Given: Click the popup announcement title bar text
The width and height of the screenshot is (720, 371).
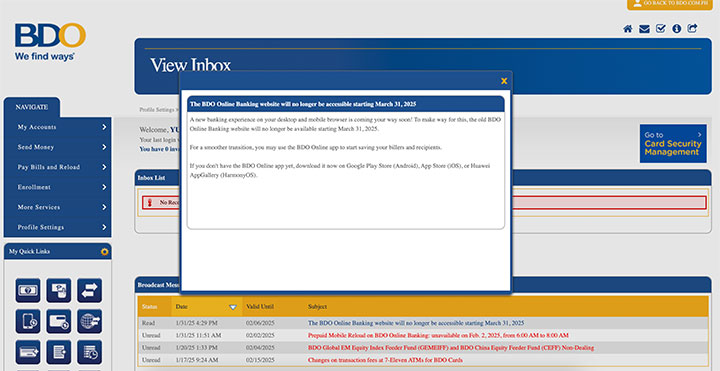Looking at the screenshot, I should (303, 104).
